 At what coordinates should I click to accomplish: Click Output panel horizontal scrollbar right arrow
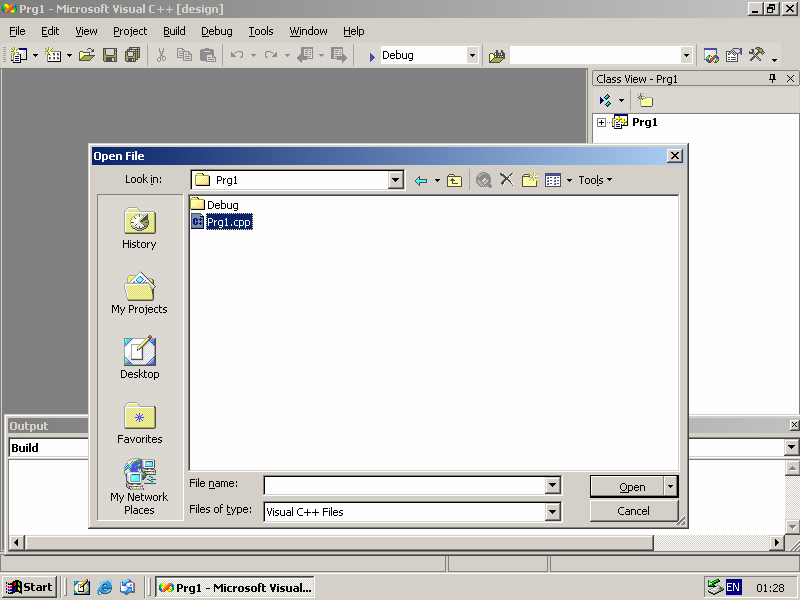[x=777, y=542]
